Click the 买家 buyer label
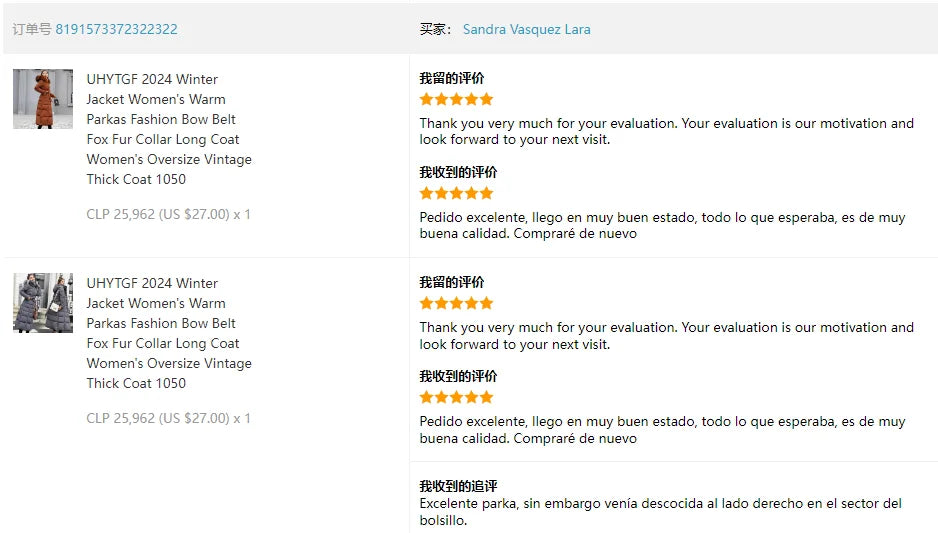 [x=435, y=29]
